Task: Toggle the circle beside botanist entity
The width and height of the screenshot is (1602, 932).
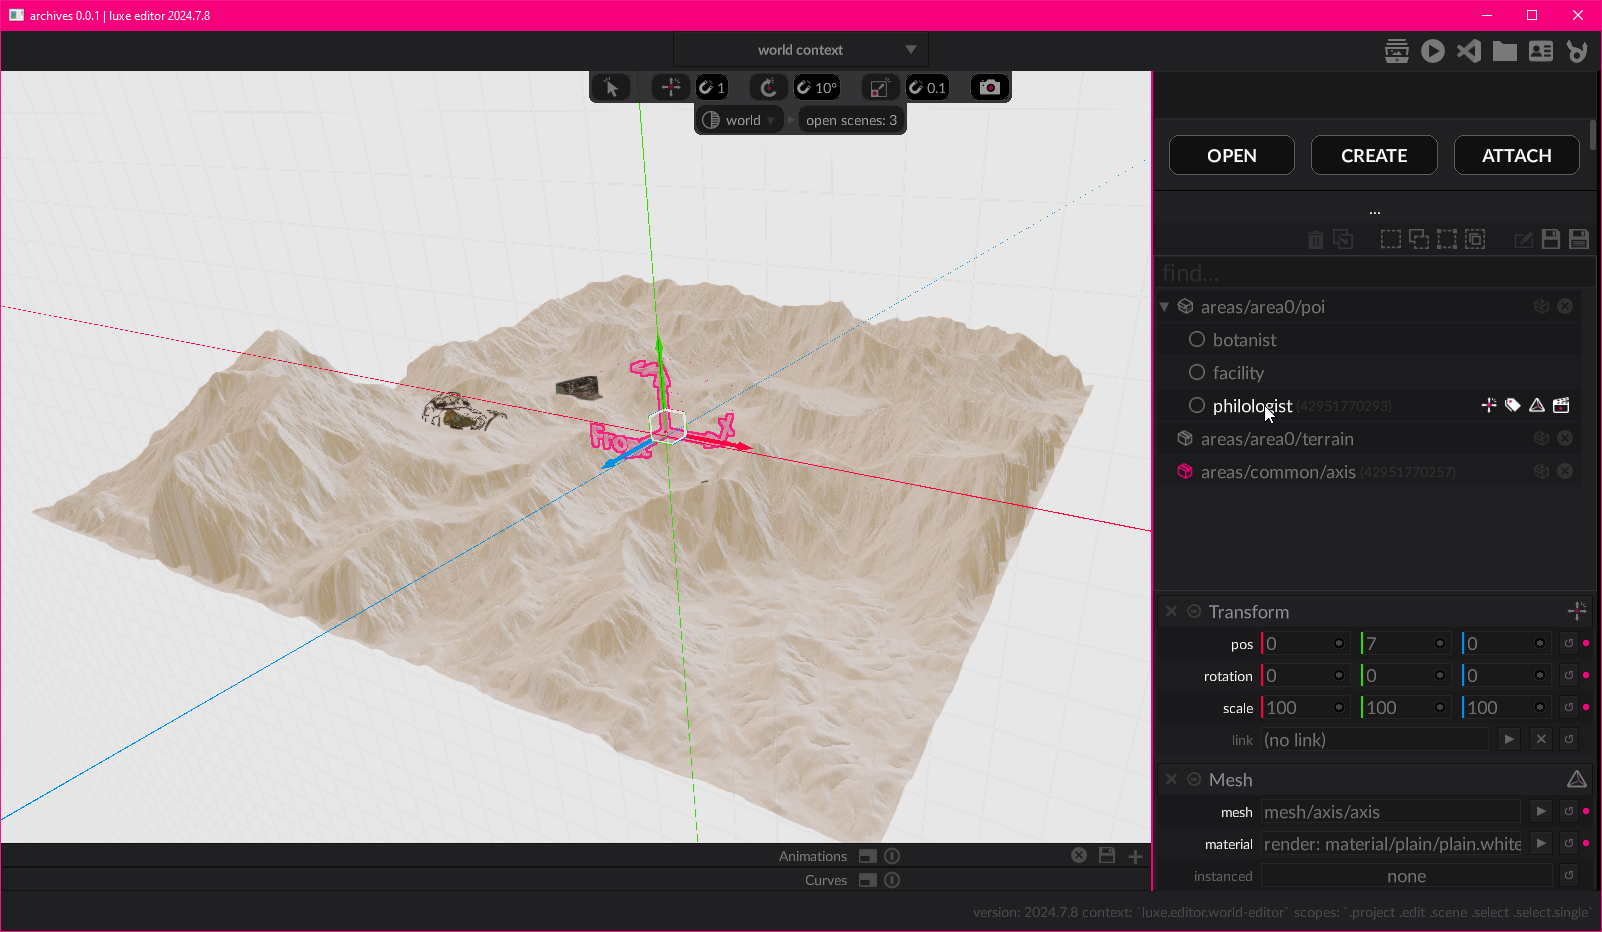Action: pyautogui.click(x=1196, y=340)
